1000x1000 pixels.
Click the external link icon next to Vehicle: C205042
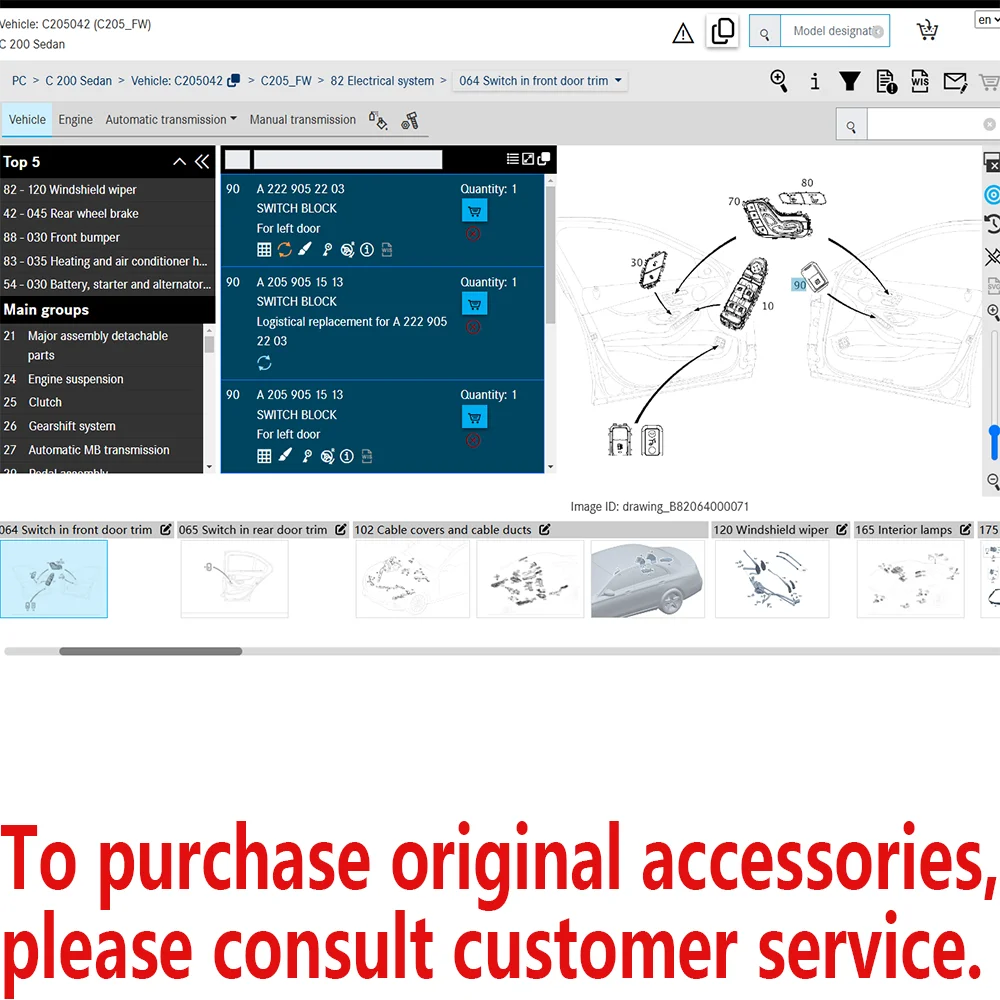234,80
